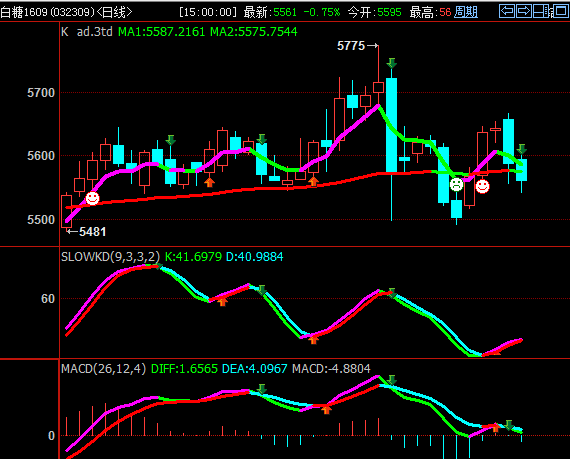The height and width of the screenshot is (459, 570).
Task: Click the red smiley near 5481 low
Action: [x=92, y=198]
